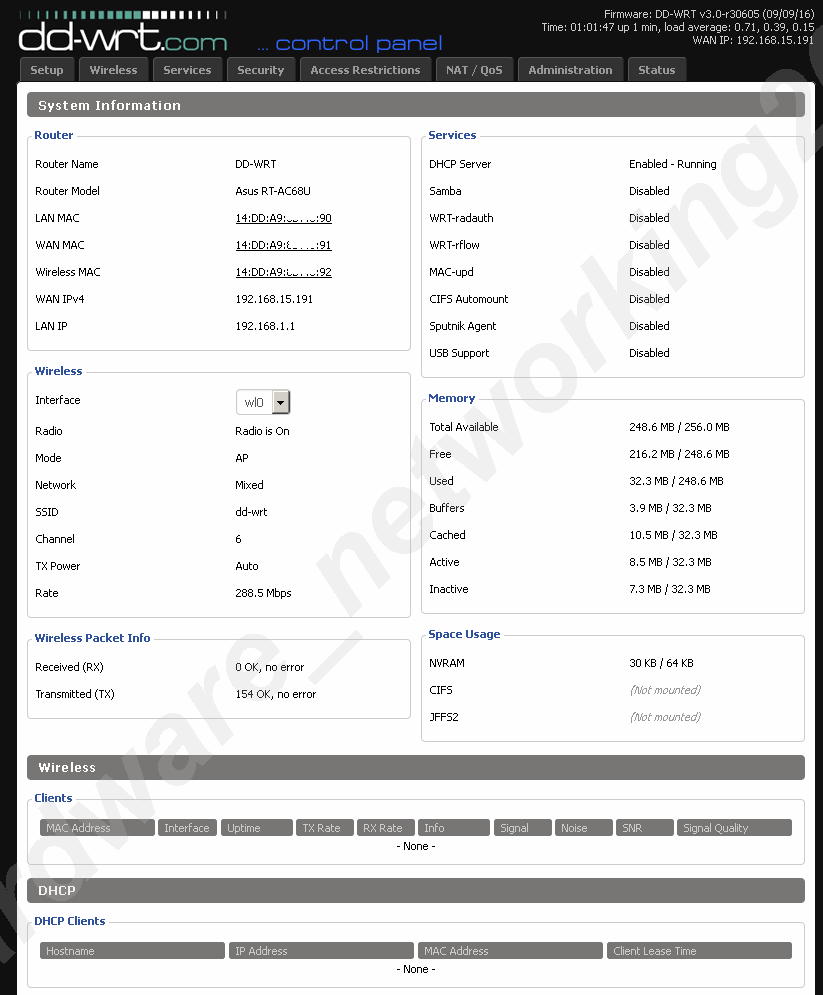Switch to the Status tab
Screen dimensions: 823x995
[x=656, y=70]
